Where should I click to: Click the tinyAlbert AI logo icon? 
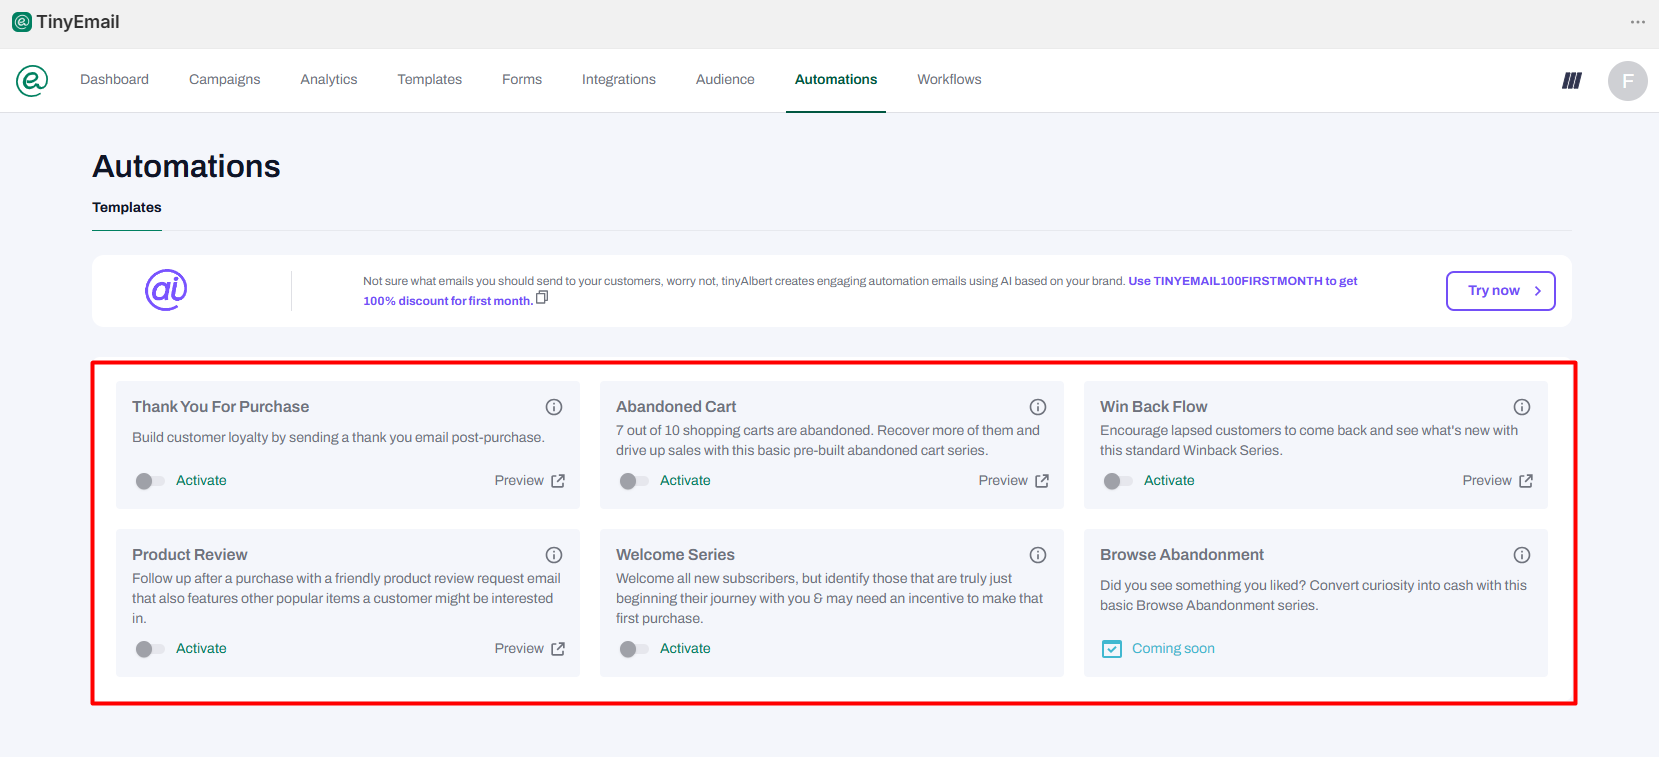(166, 290)
